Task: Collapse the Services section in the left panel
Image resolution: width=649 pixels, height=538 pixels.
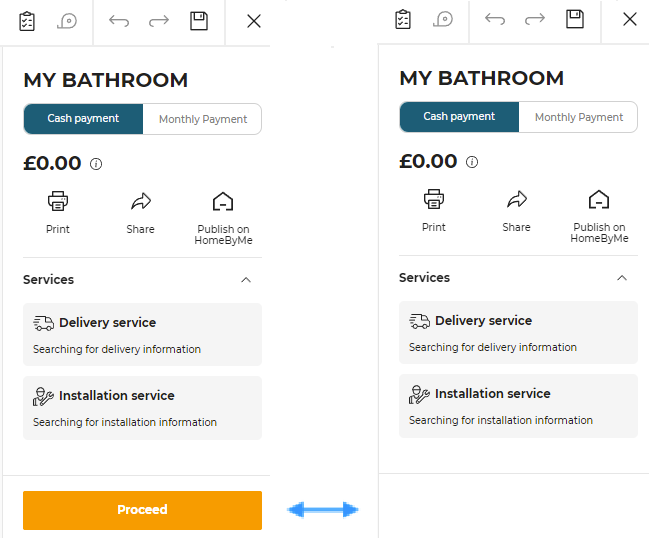Action: (x=246, y=280)
